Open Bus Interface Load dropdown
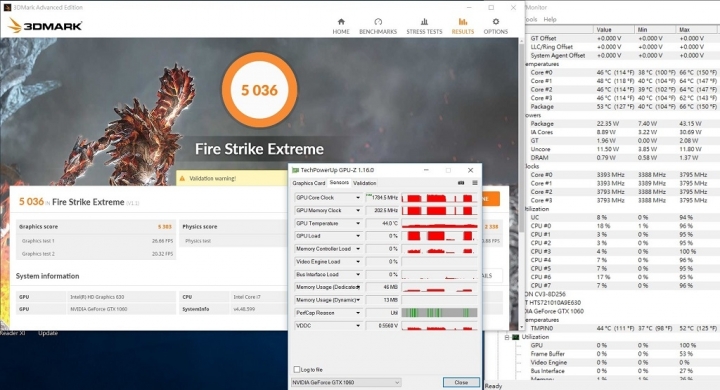This screenshot has width=720, height=390. point(358,274)
